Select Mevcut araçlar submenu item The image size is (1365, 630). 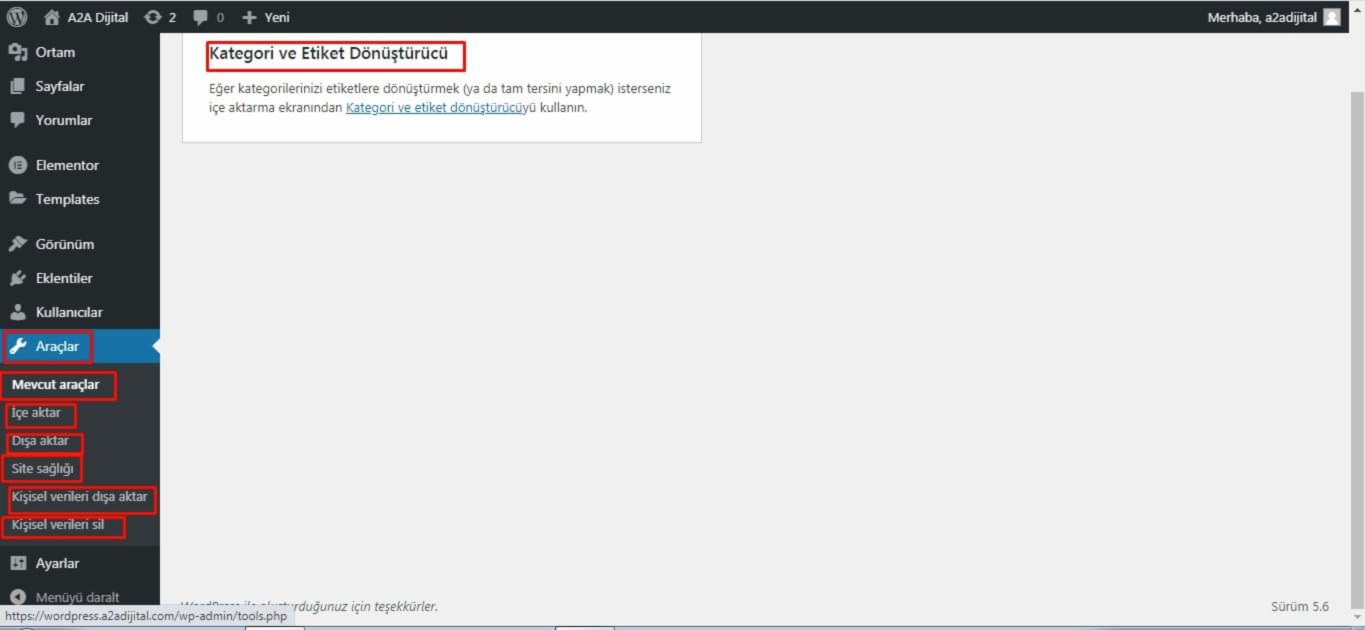point(55,385)
